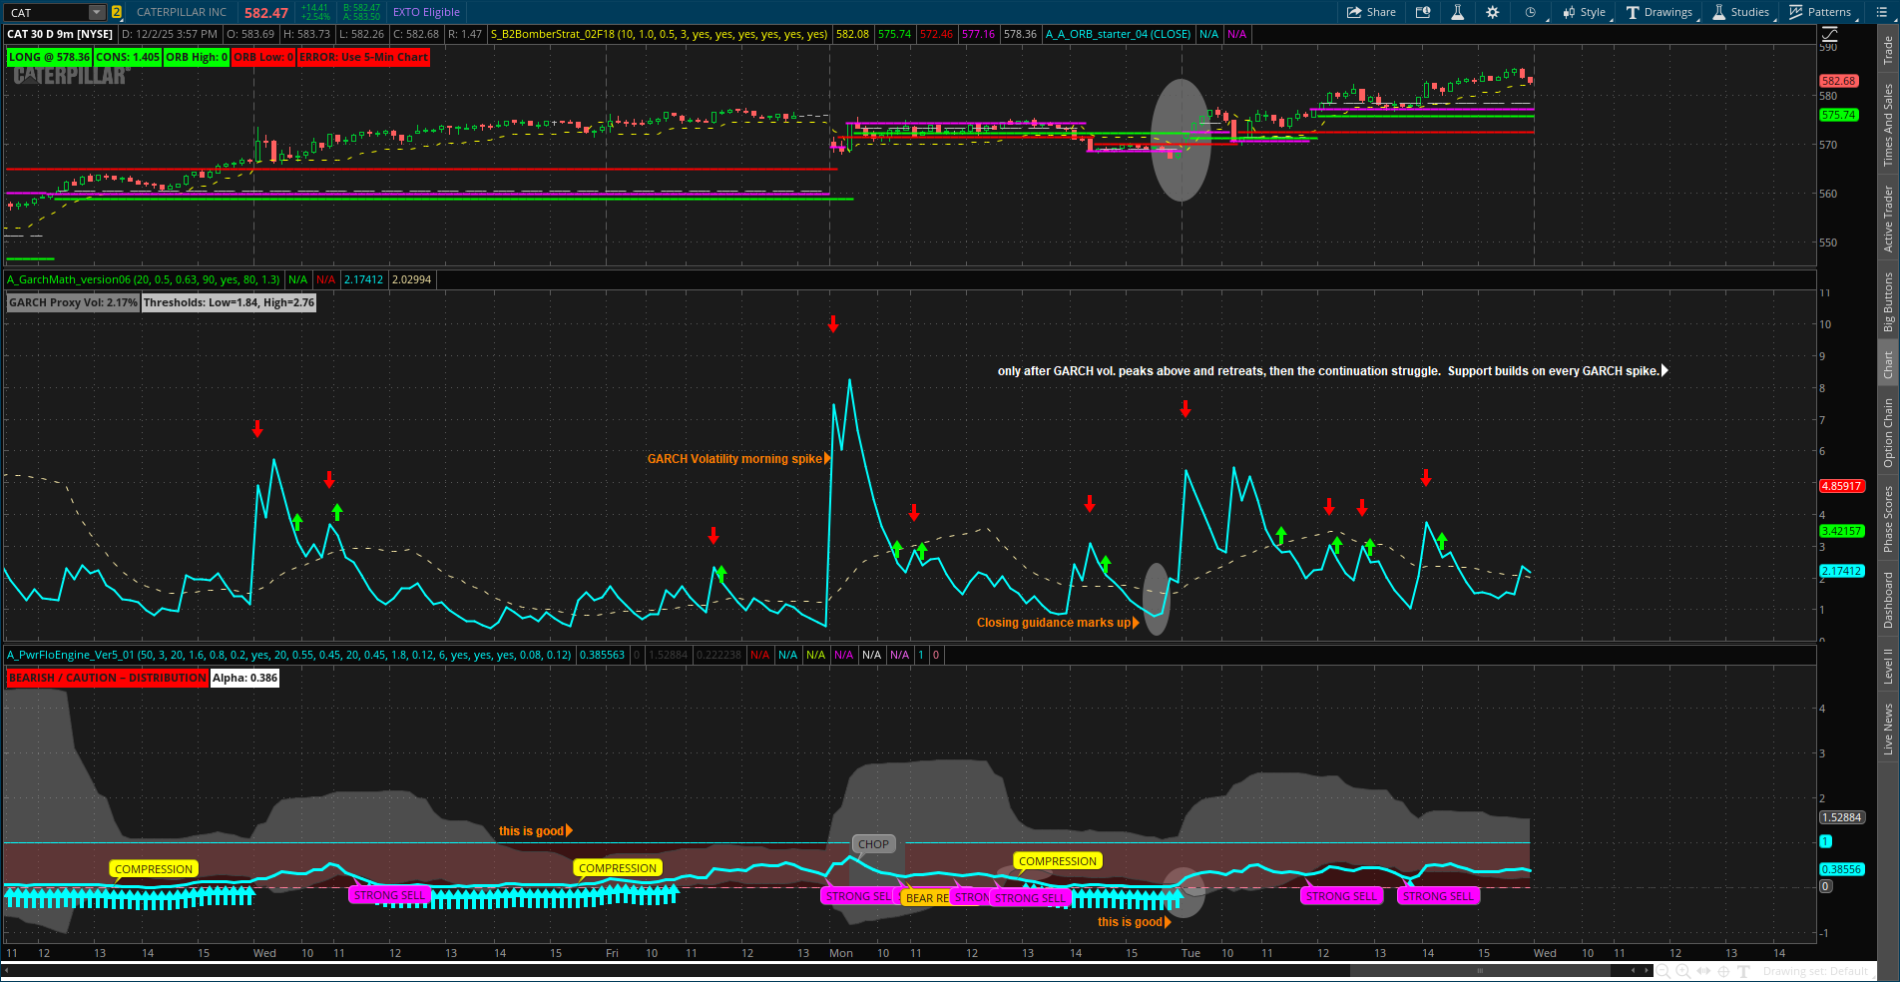
Task: Open the time frame clock dropdown
Action: [1531, 12]
